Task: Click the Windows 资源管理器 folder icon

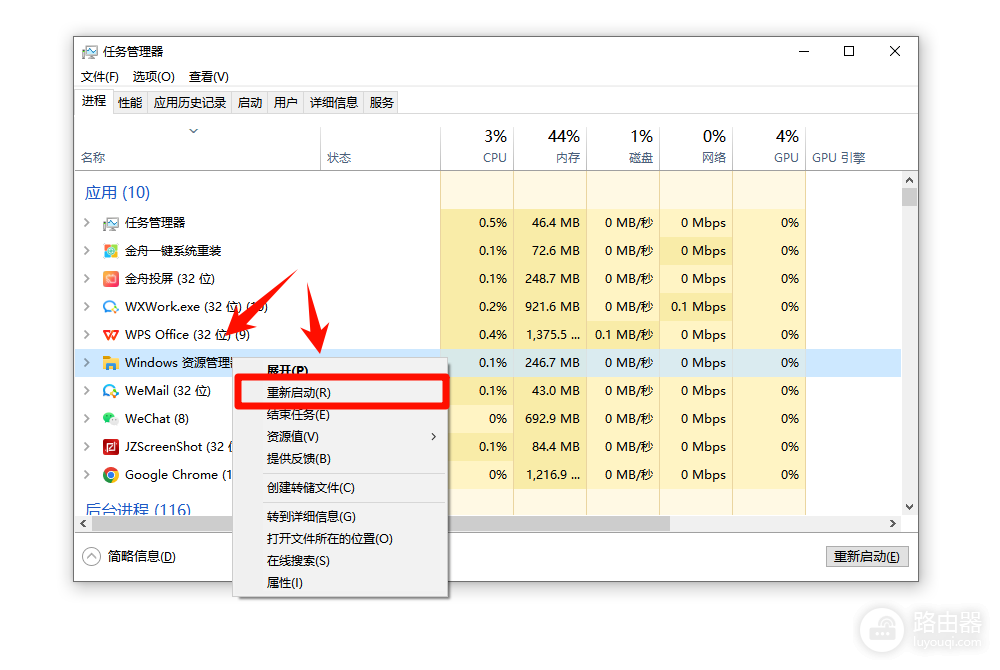Action: point(110,363)
